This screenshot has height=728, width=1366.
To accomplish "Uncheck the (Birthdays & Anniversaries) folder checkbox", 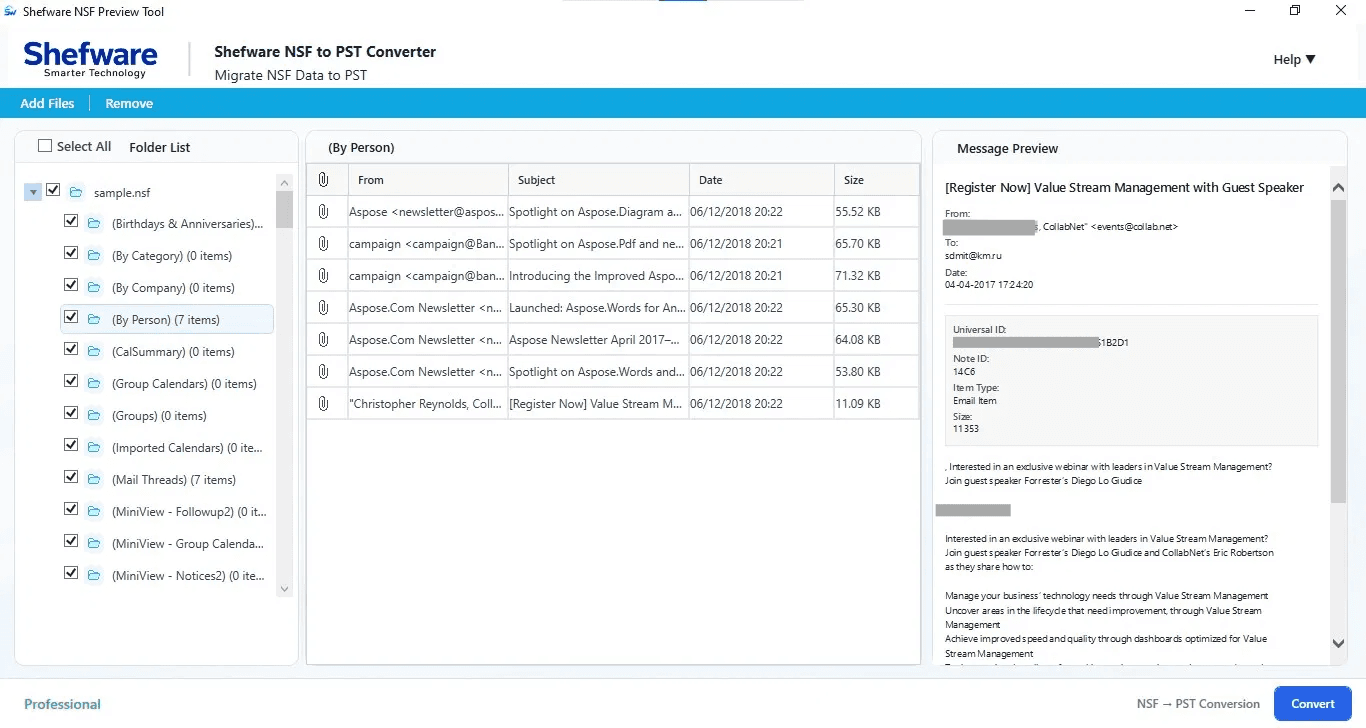I will pos(71,222).
